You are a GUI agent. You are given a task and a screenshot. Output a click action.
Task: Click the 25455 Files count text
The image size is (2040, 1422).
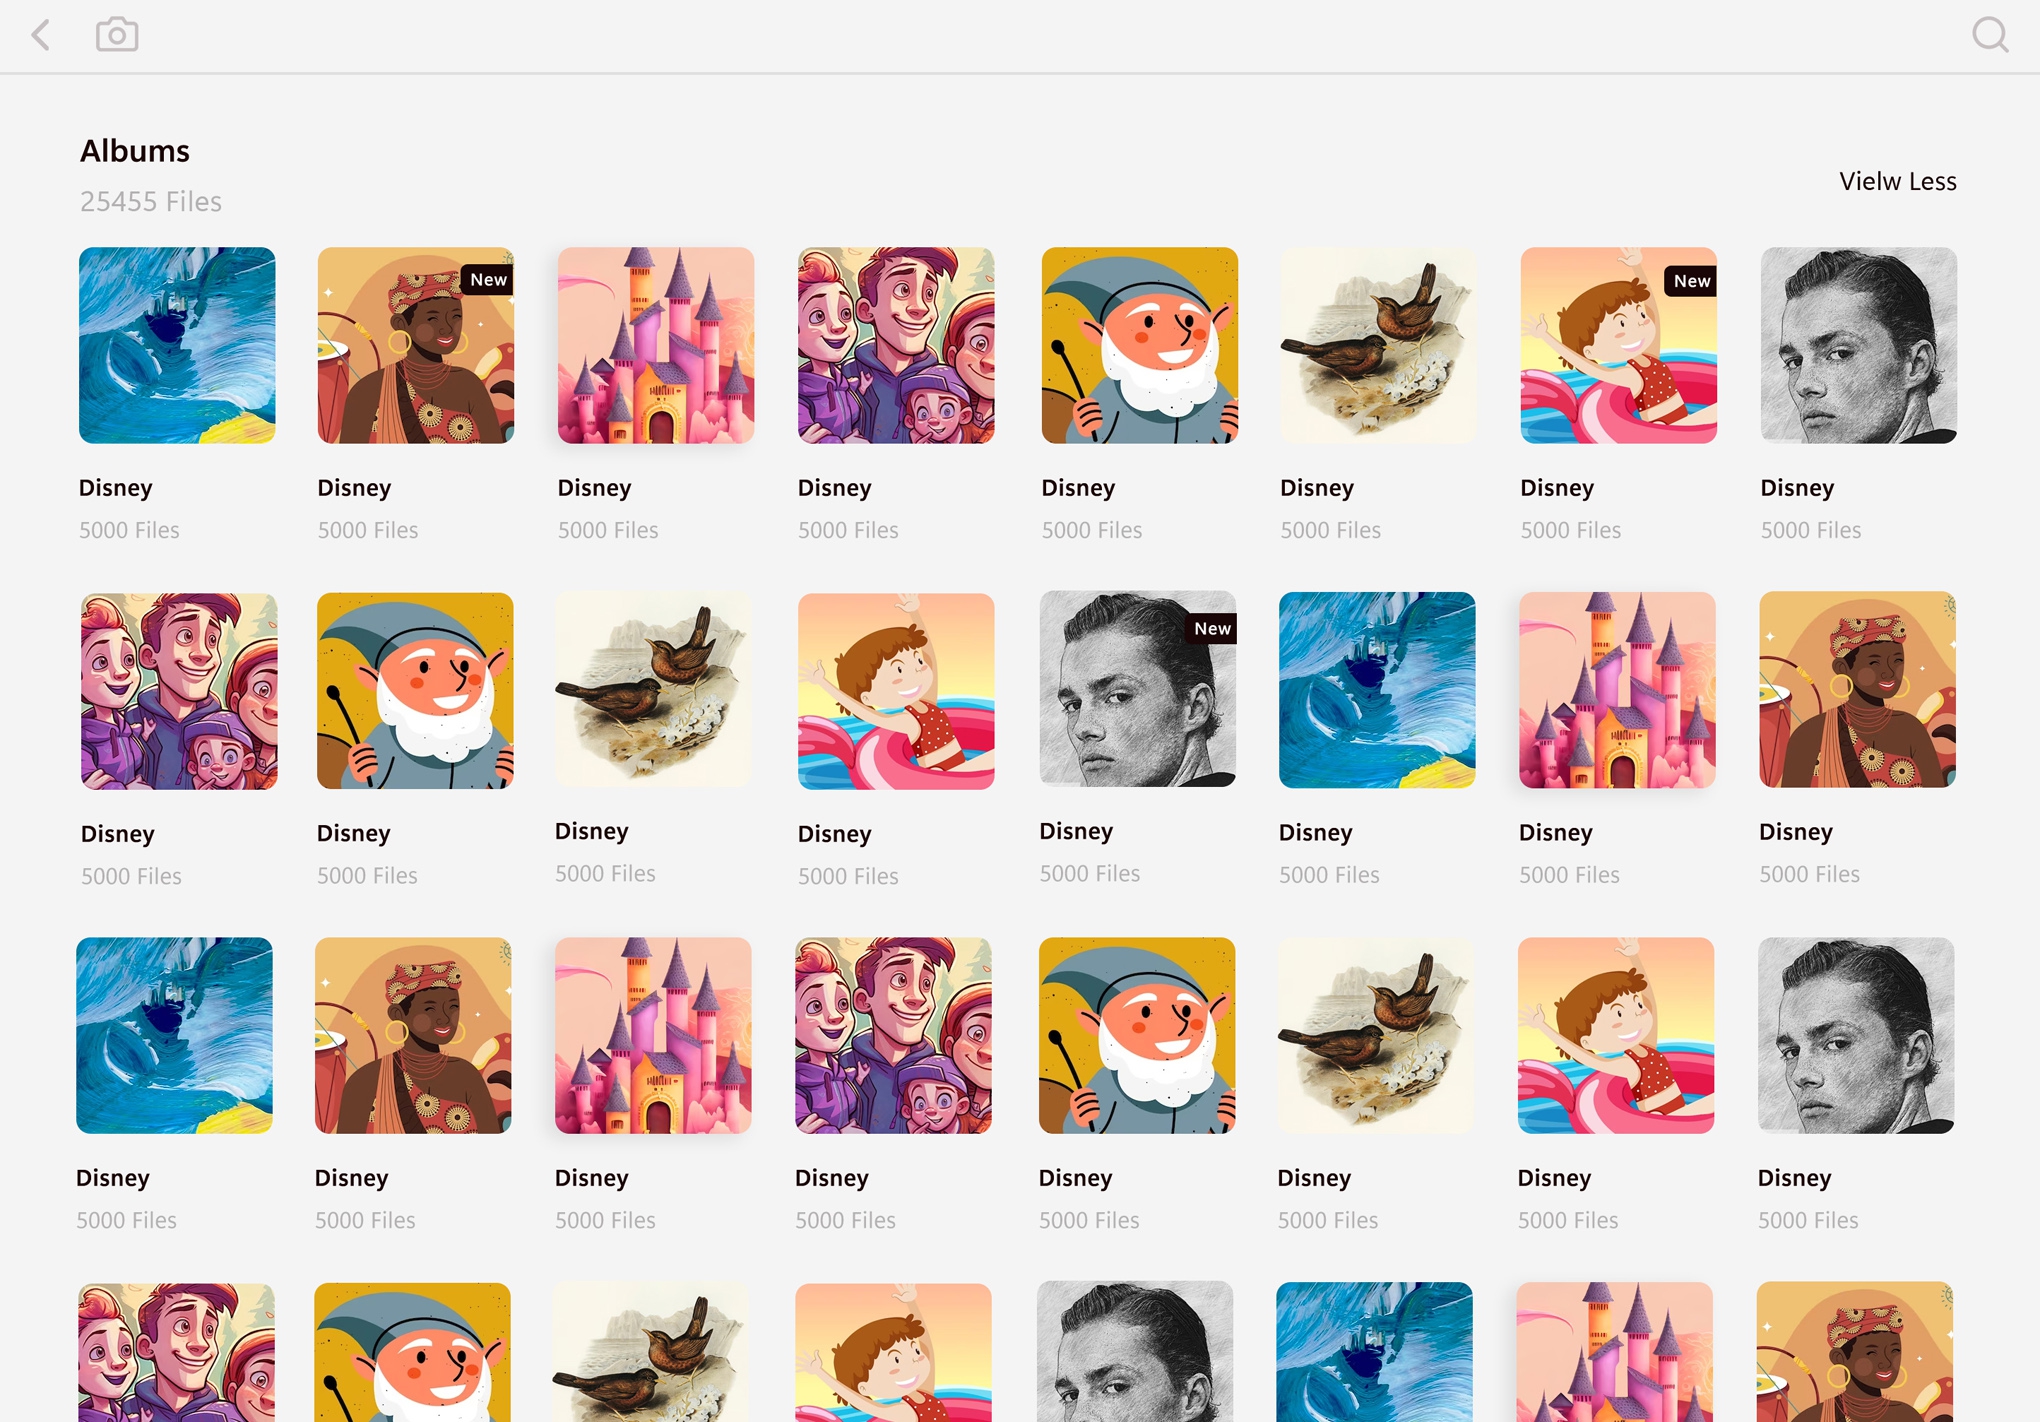[x=151, y=202]
